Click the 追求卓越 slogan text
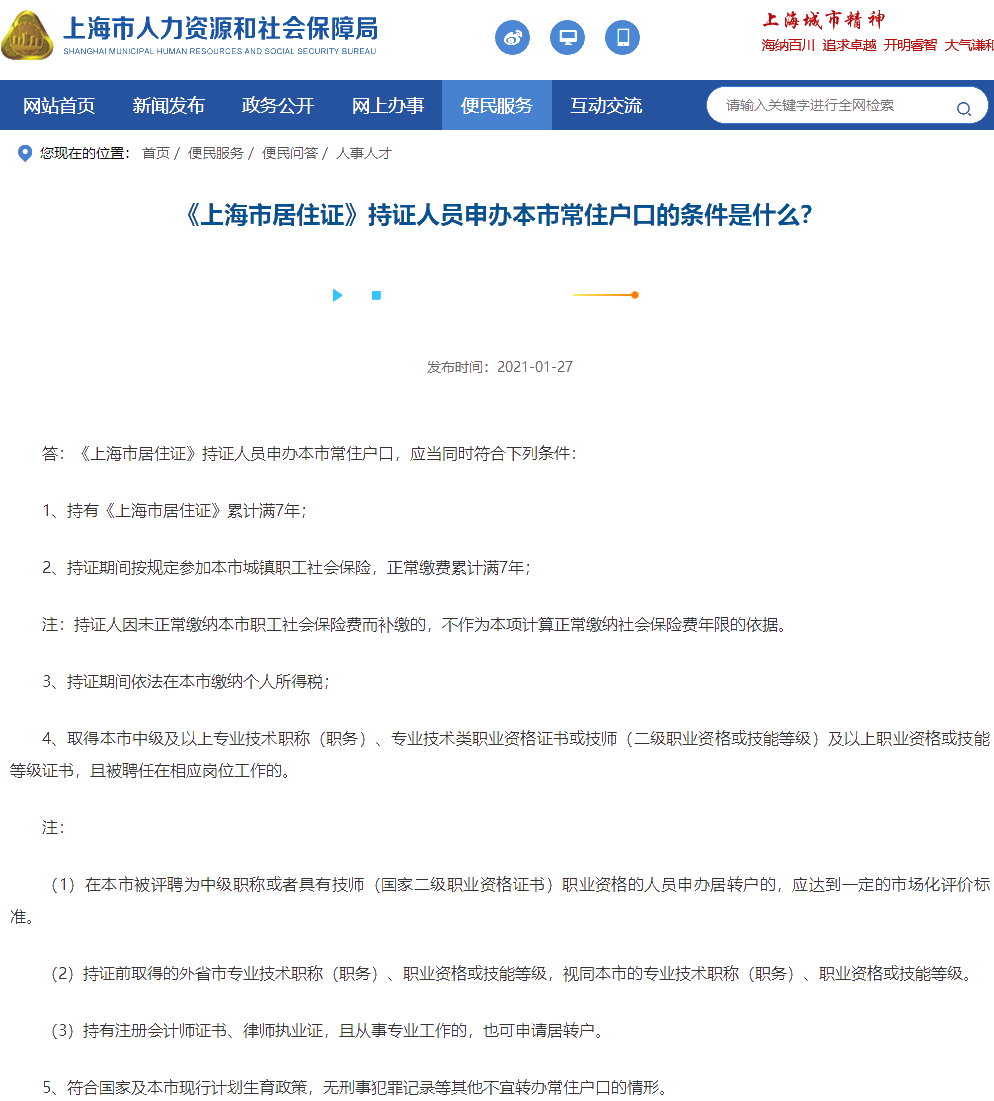This screenshot has height=1101, width=994. (849, 45)
